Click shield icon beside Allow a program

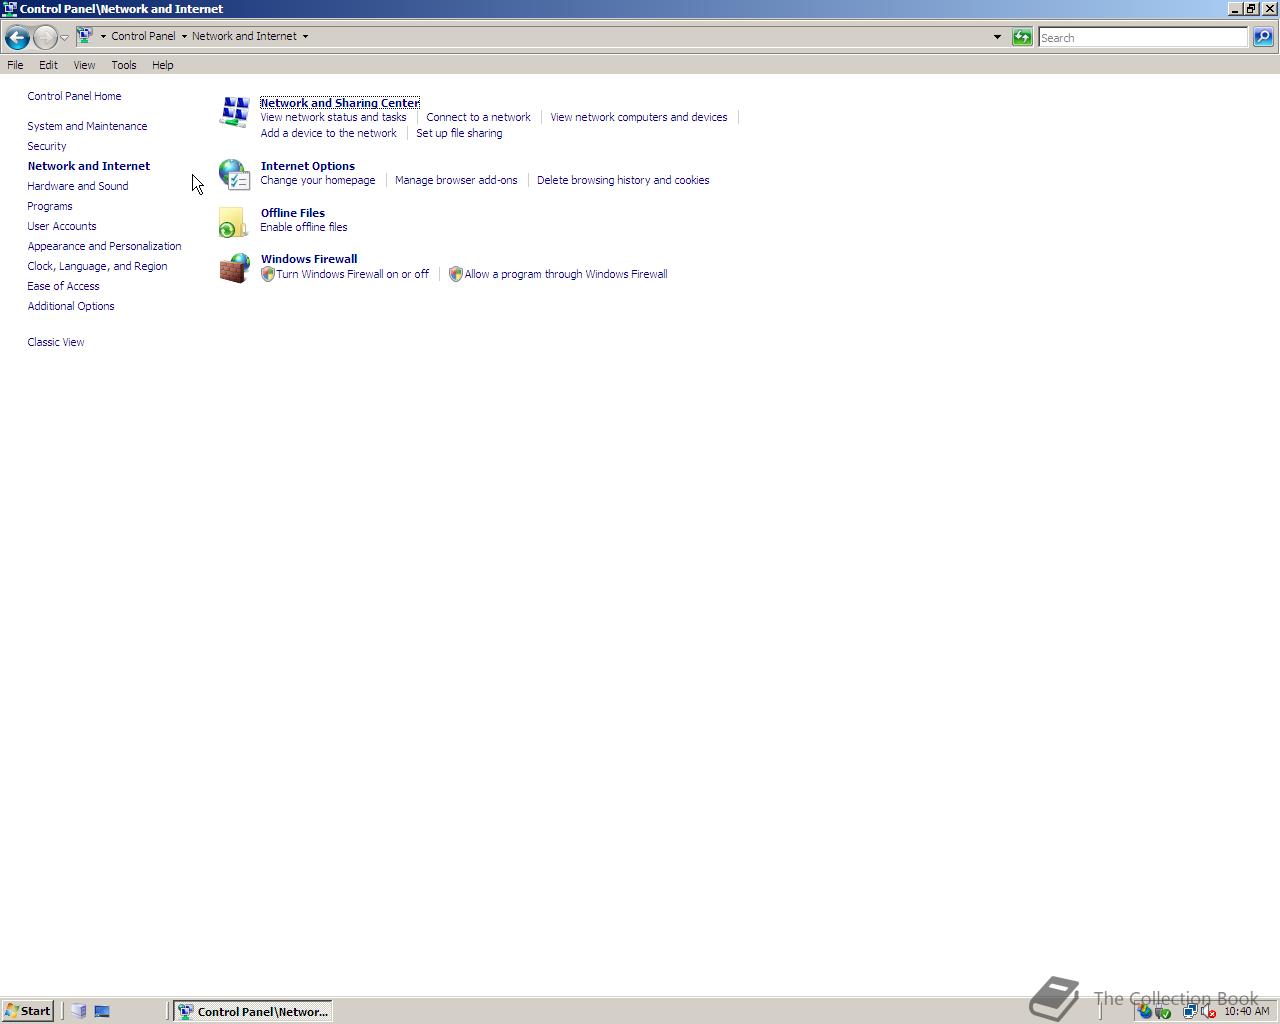[x=455, y=274]
